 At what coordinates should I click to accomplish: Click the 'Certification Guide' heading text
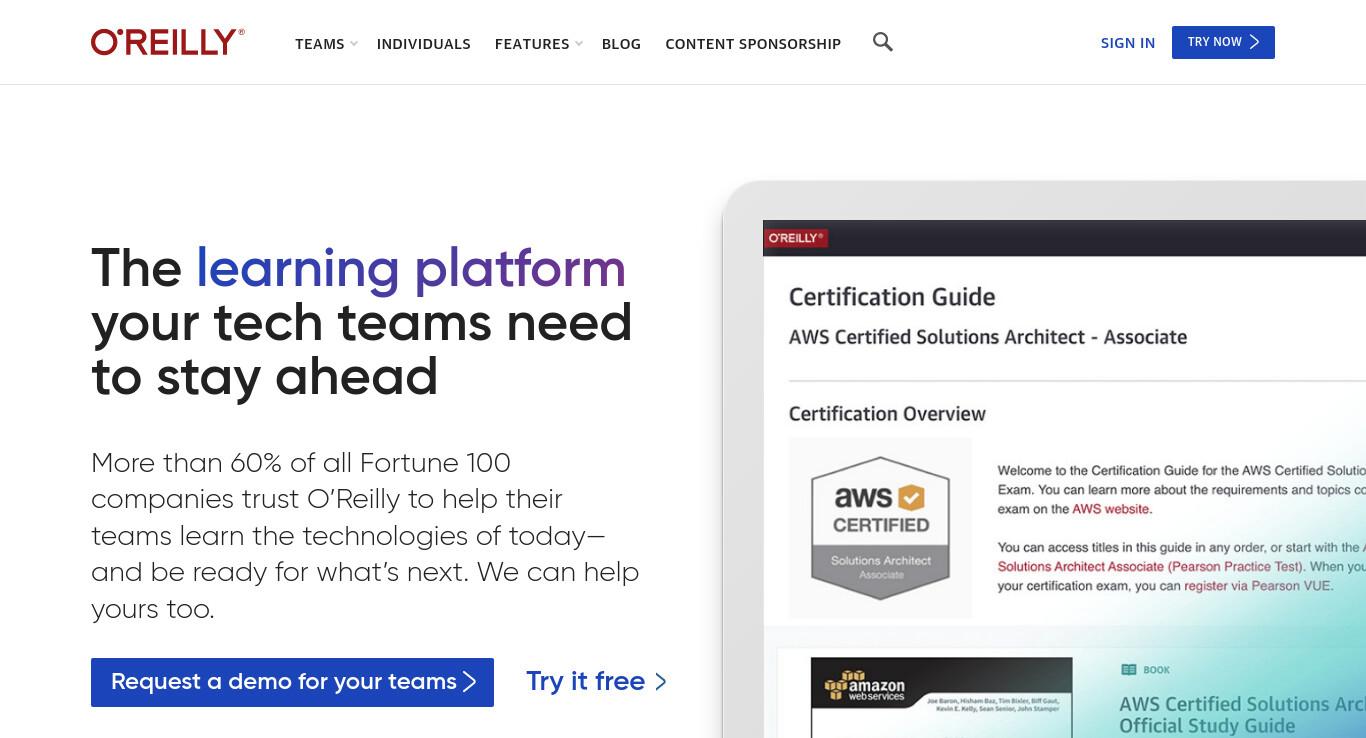892,297
